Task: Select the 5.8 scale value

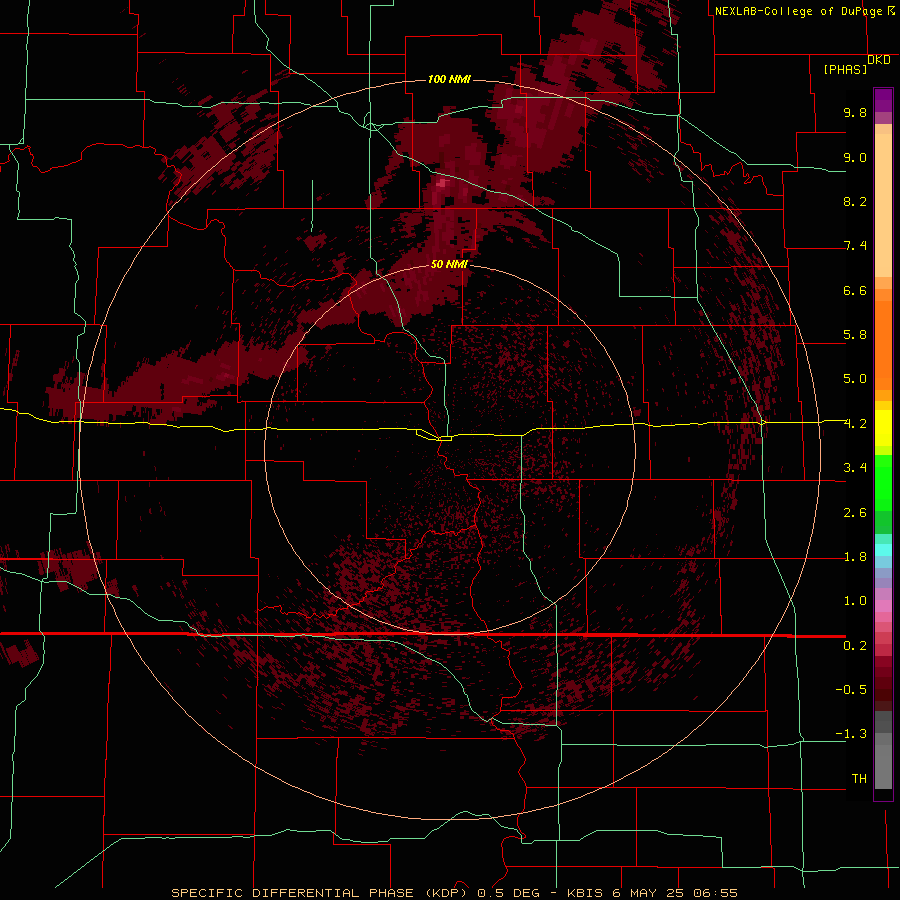Action: (x=855, y=335)
